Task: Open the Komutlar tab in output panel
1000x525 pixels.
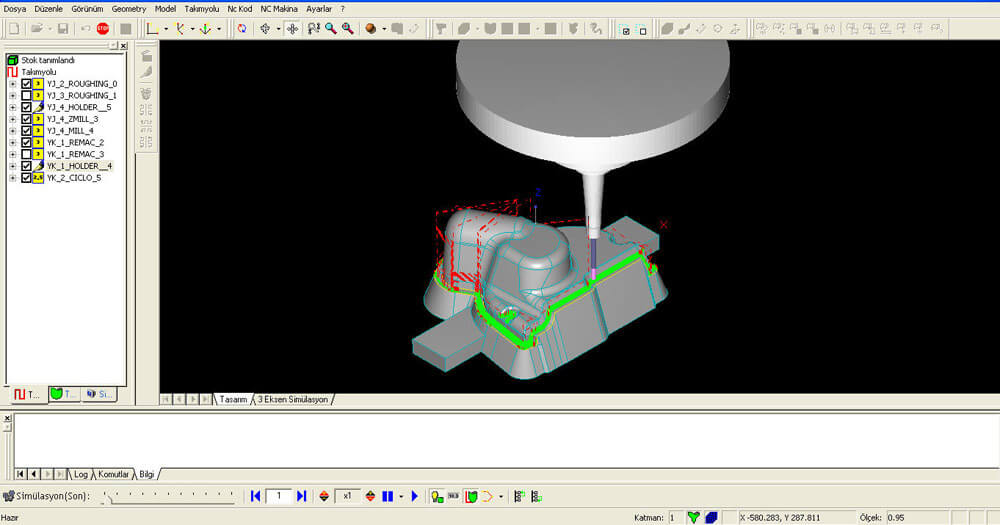Action: click(x=114, y=473)
